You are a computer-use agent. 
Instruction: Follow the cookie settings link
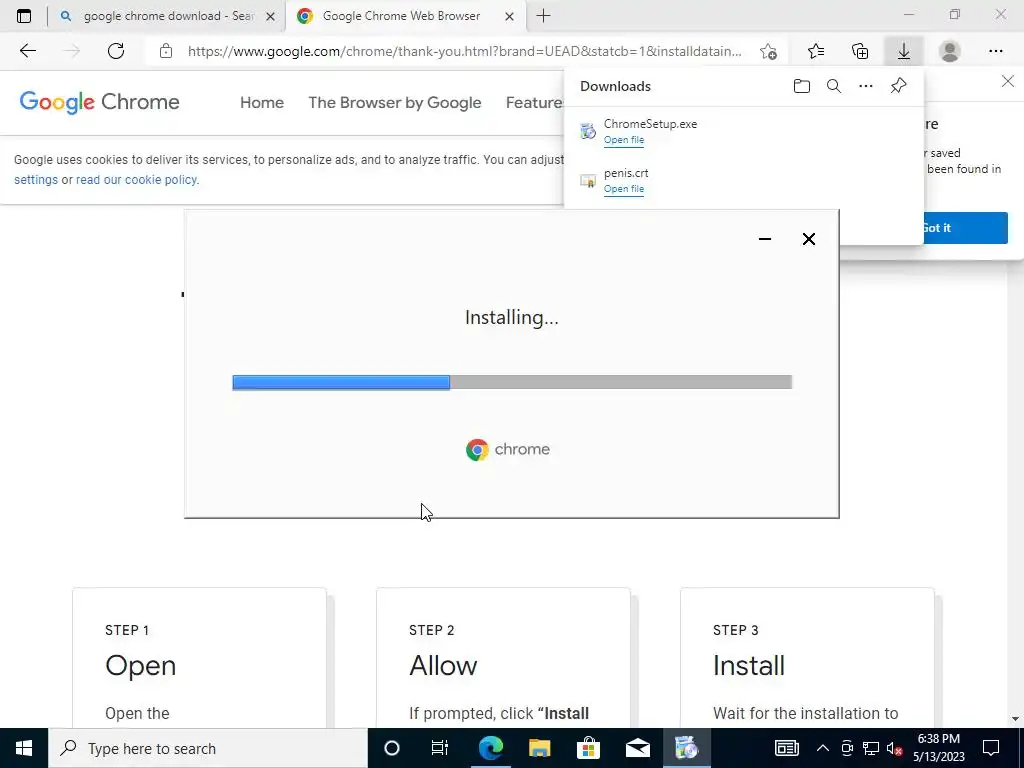(36, 180)
